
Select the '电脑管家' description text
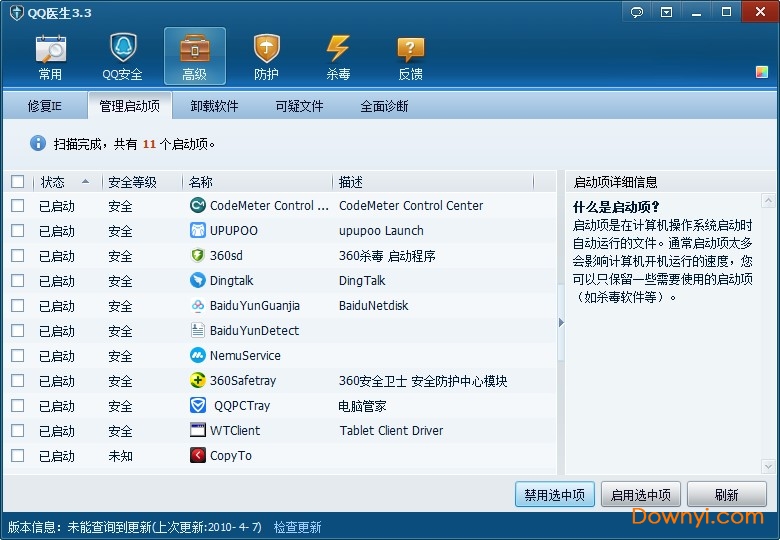coord(363,406)
